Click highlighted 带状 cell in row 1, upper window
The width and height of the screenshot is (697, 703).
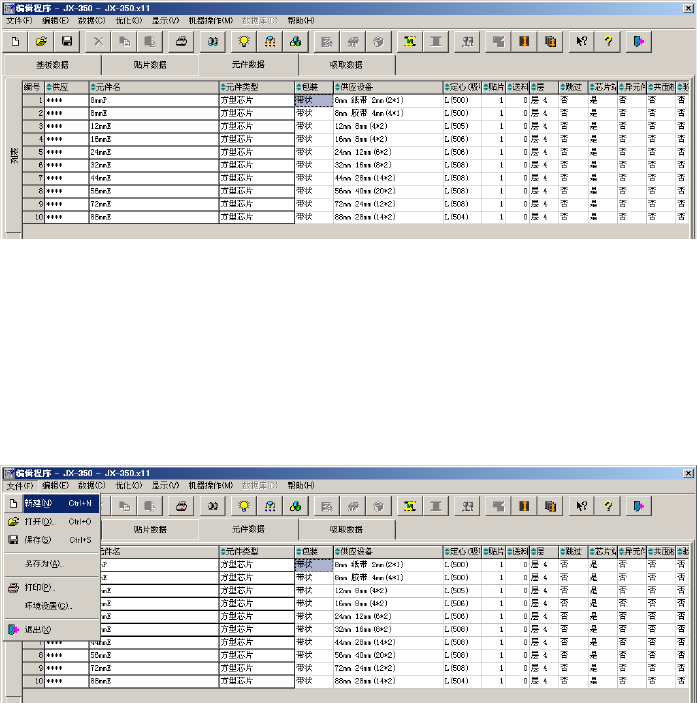click(314, 100)
